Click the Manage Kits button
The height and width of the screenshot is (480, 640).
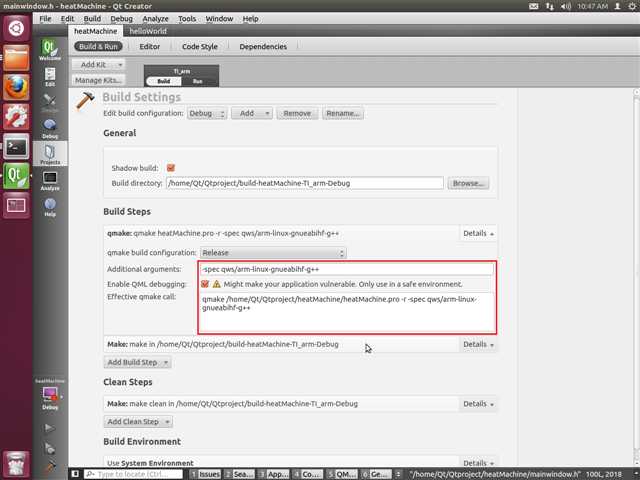98,80
